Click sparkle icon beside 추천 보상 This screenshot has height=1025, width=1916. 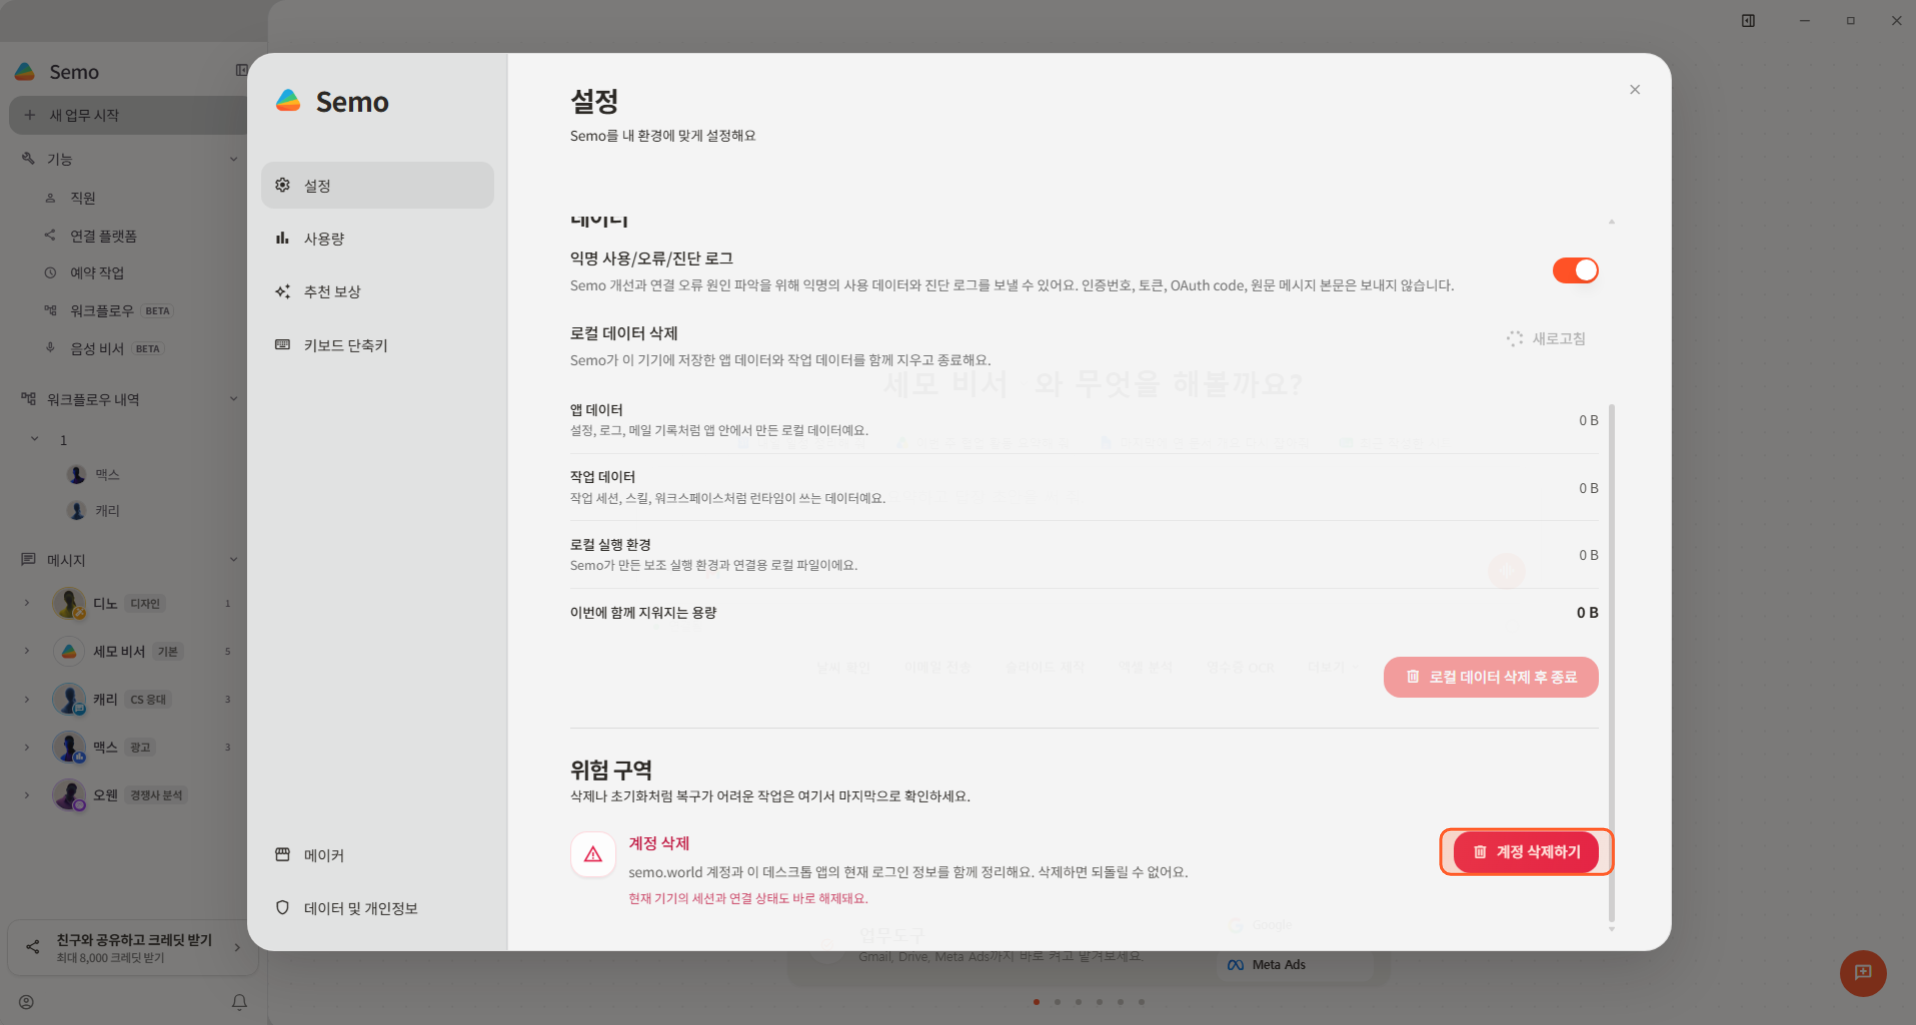(x=282, y=291)
